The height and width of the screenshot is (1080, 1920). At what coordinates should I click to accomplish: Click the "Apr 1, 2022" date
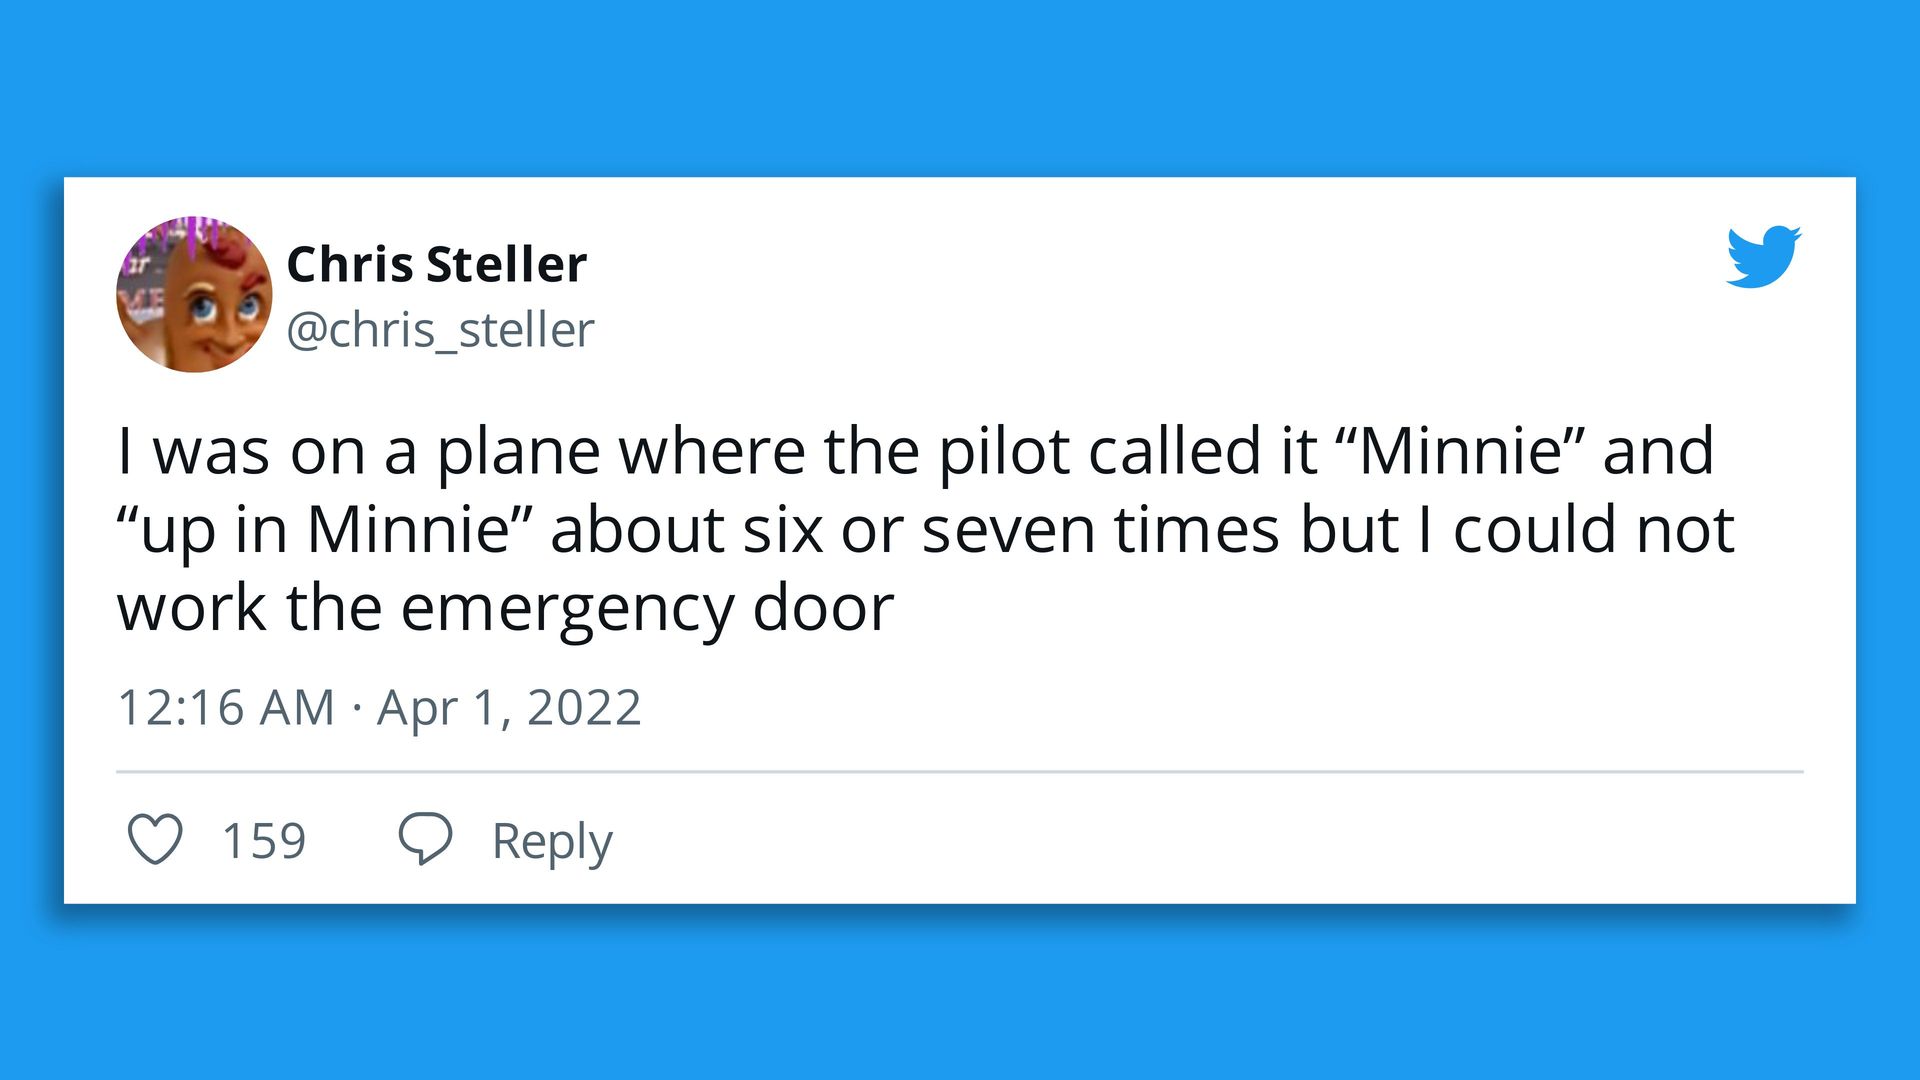pyautogui.click(x=509, y=708)
